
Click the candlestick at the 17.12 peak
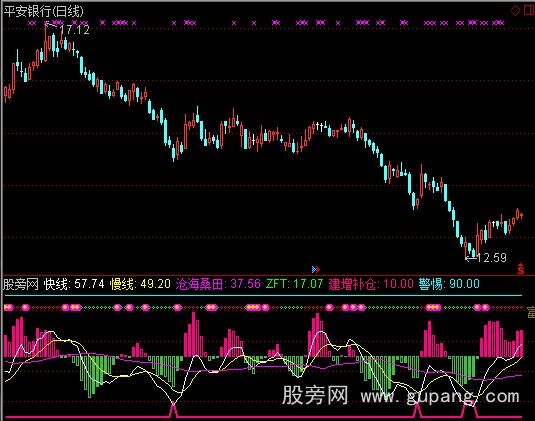click(46, 42)
